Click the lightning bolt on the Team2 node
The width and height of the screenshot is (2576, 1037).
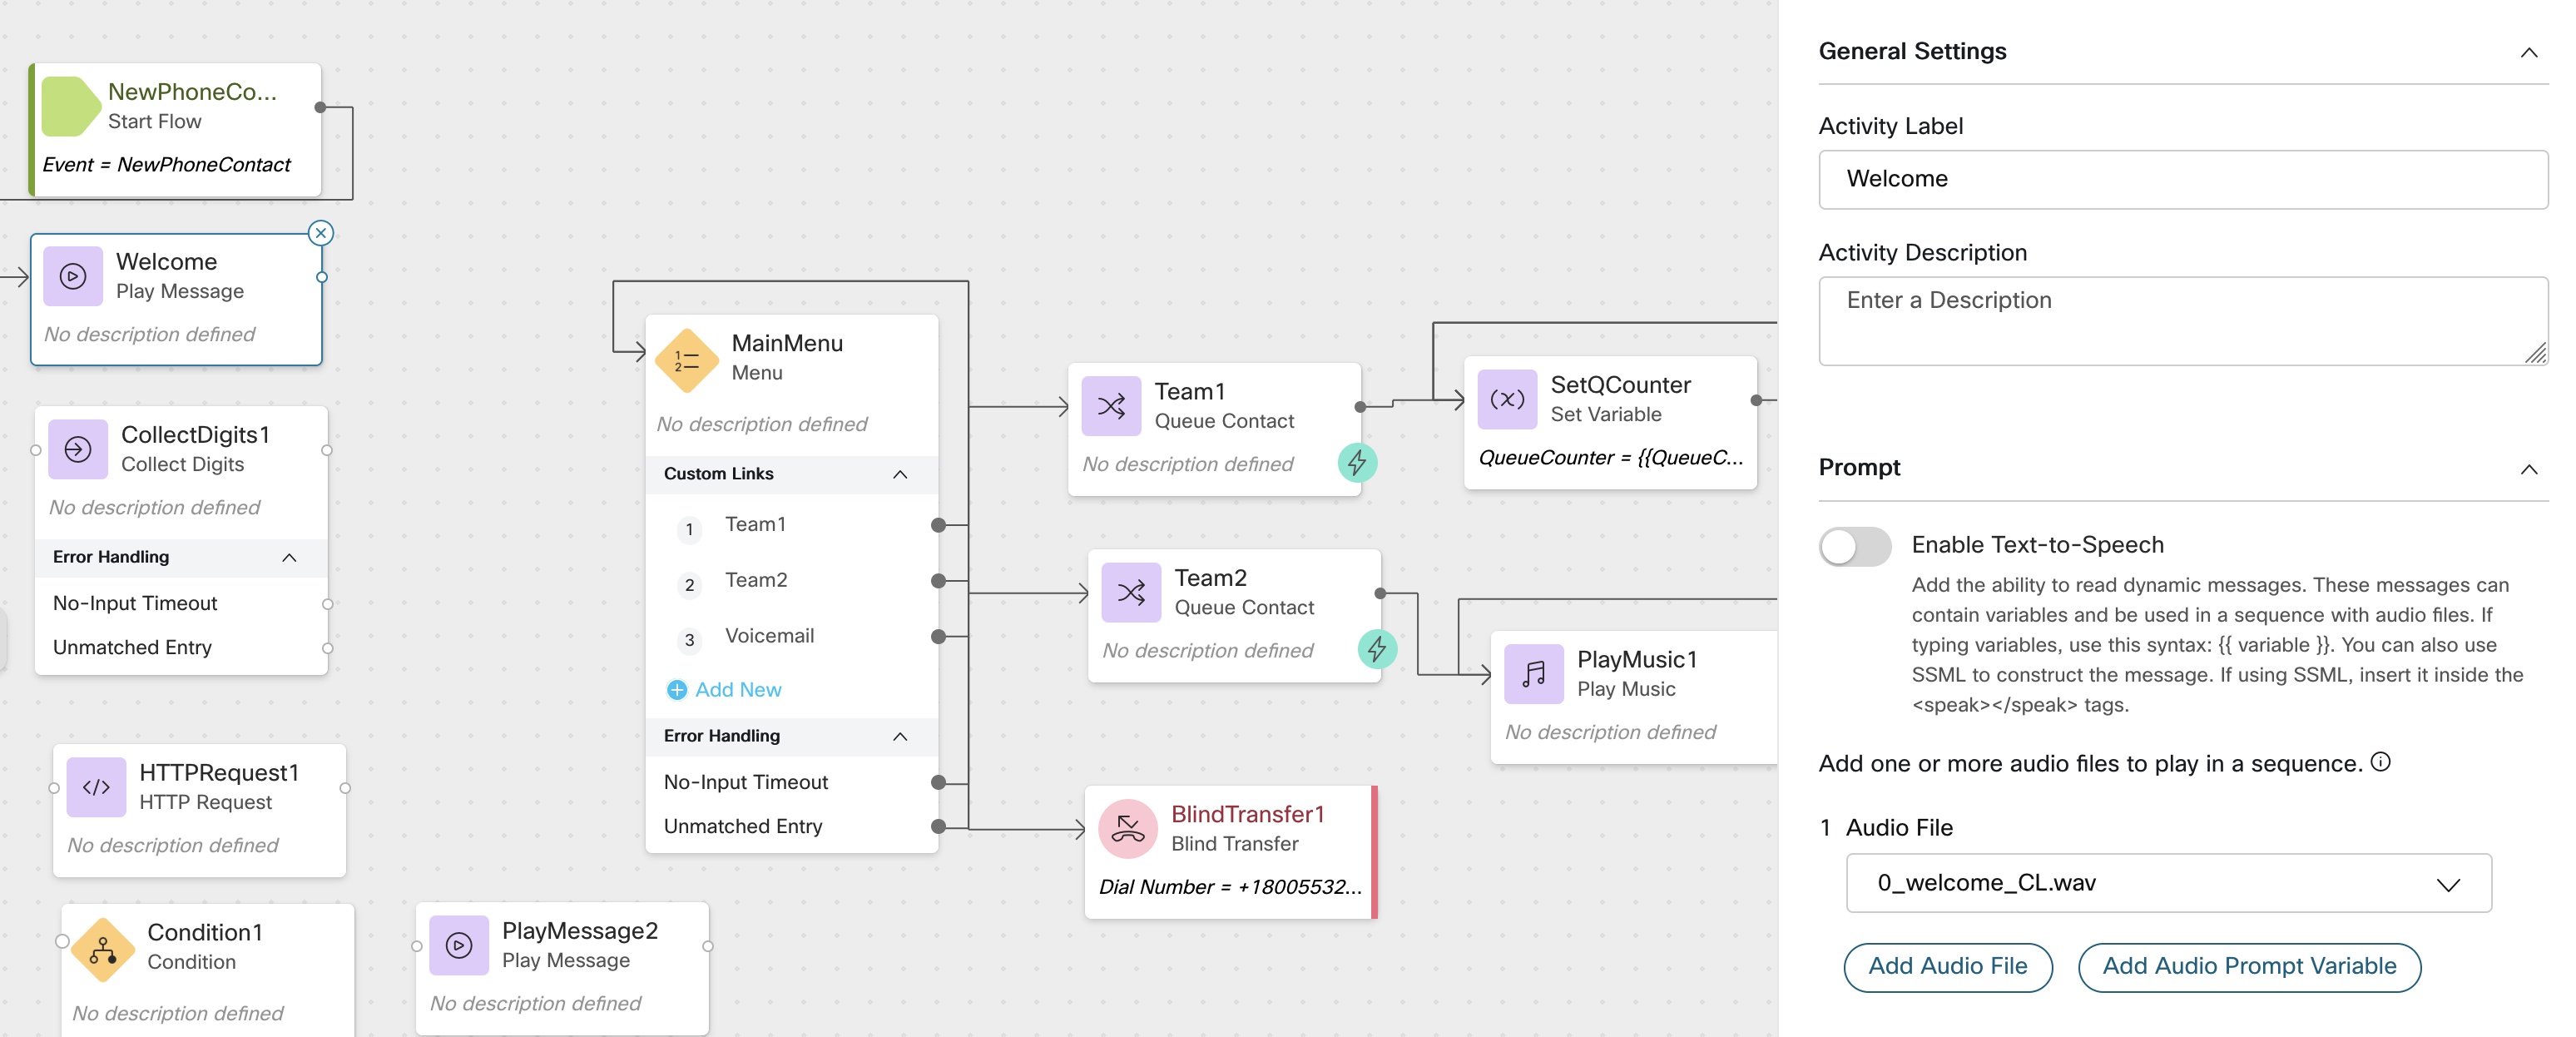(1377, 649)
